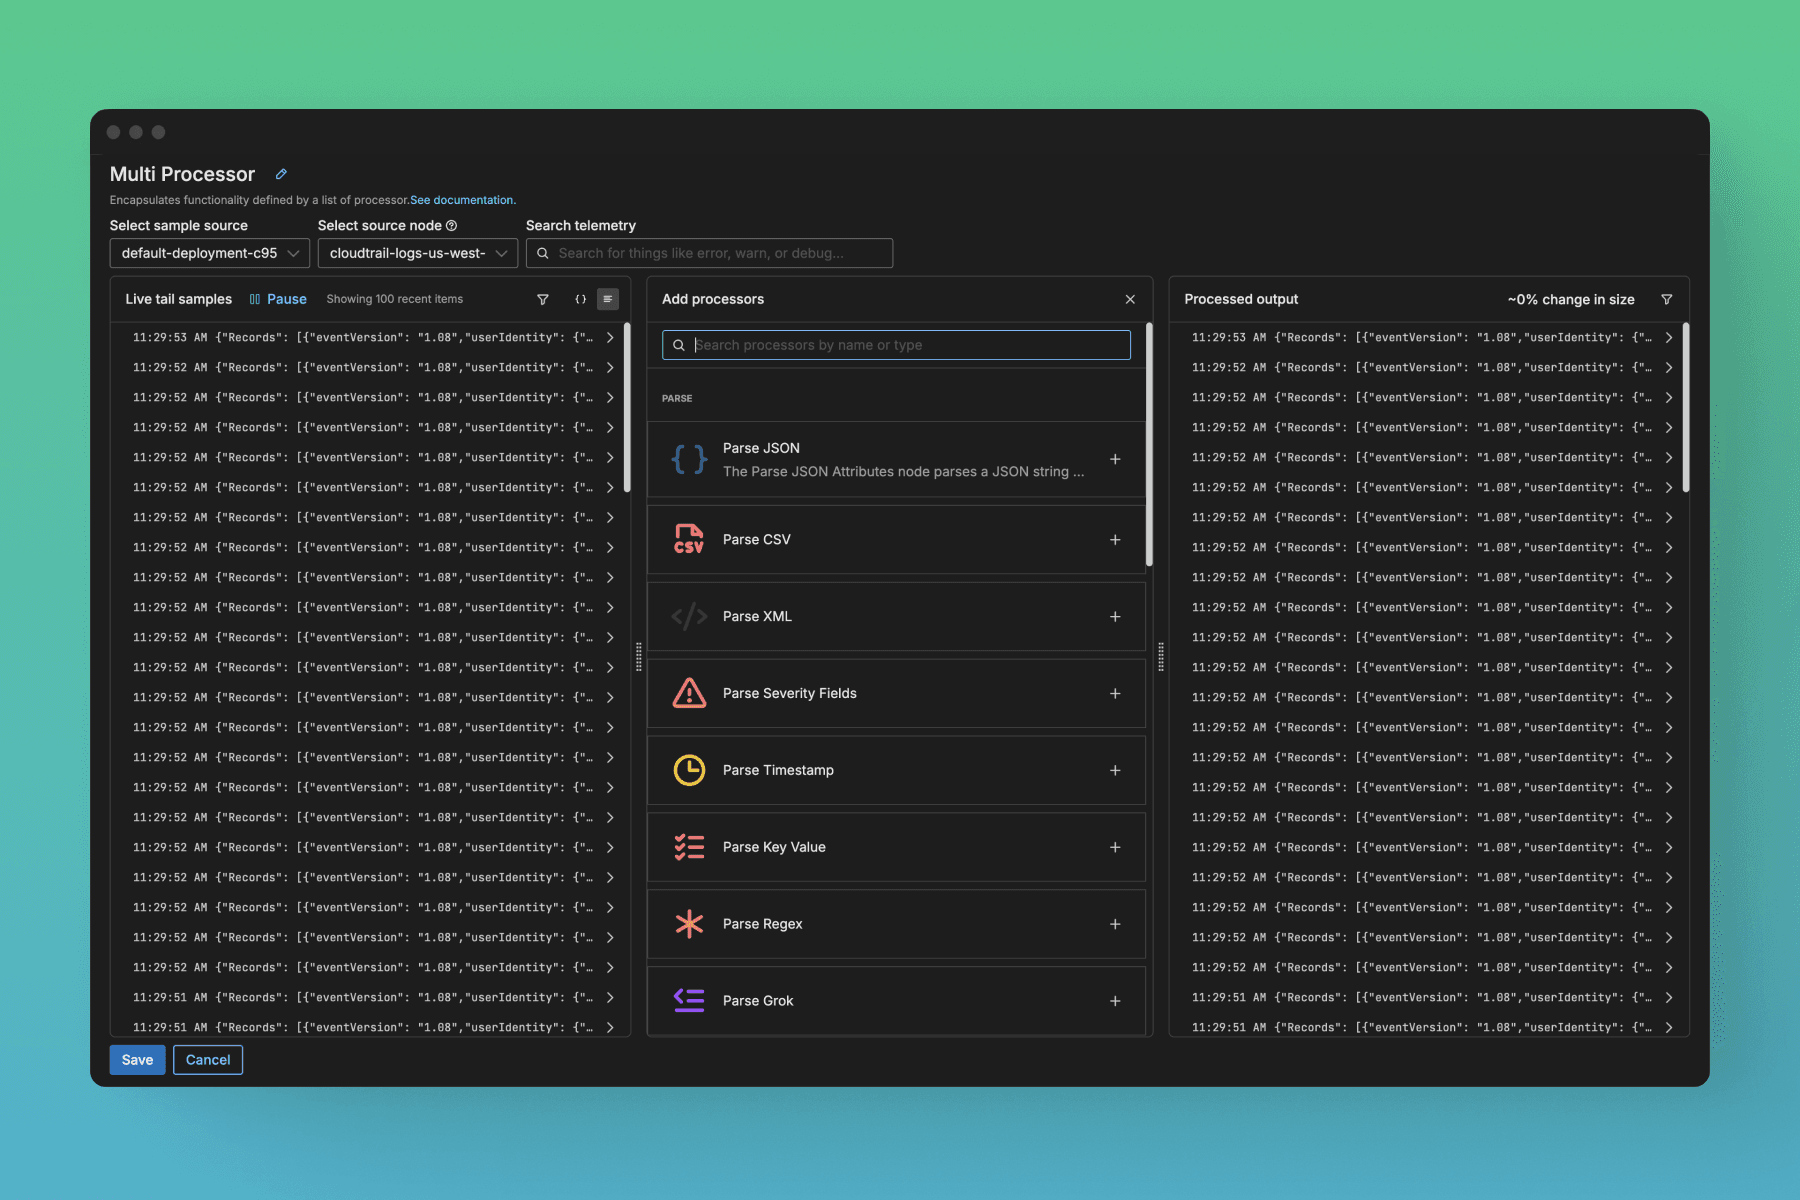Click the 'Add processors' panel title
Screen dimensions: 1800x1200
tap(713, 299)
